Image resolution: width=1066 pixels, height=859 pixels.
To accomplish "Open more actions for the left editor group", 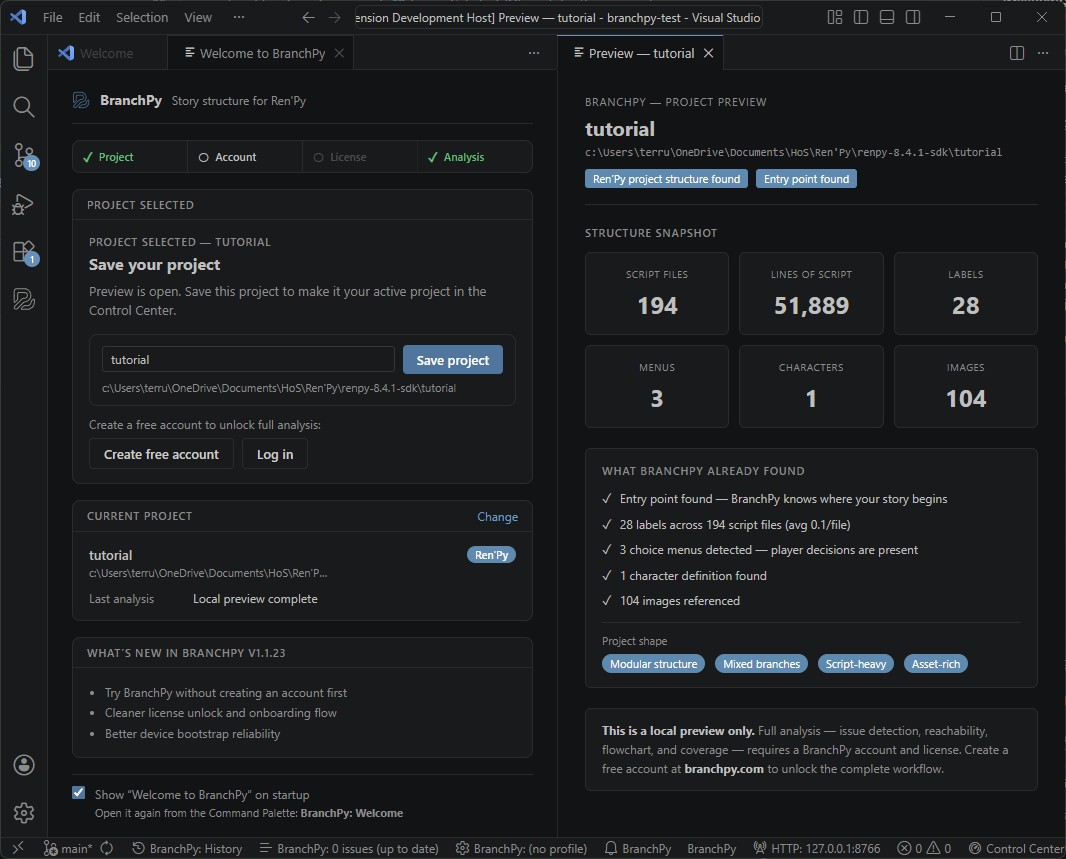I will pos(534,54).
